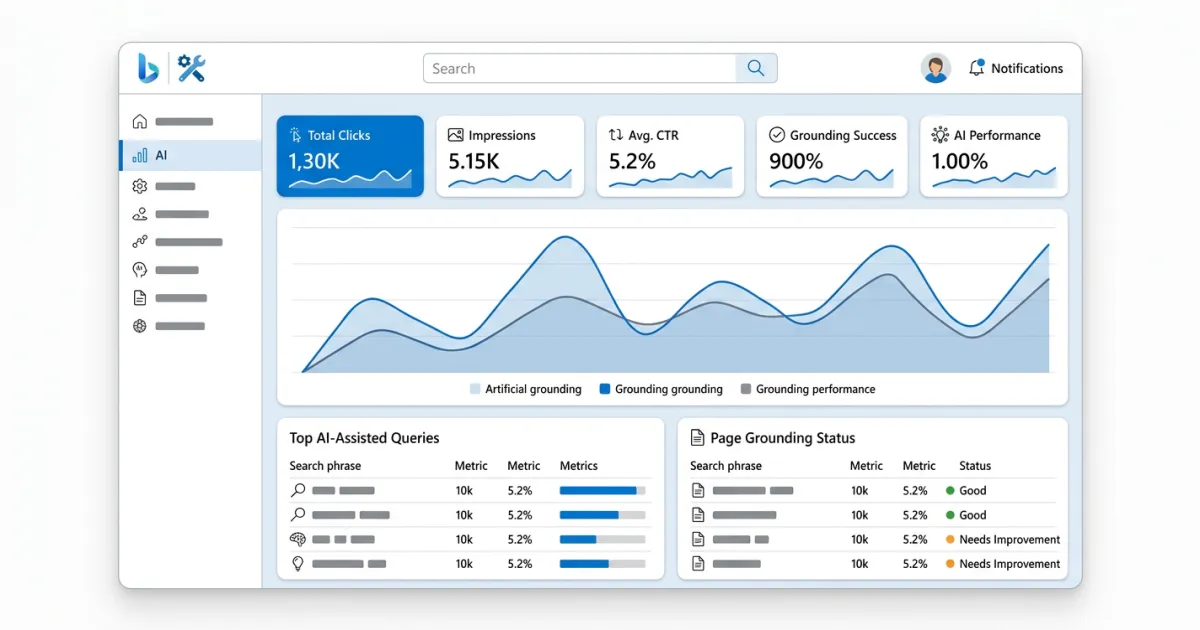This screenshot has width=1200, height=630.
Task: Click the last Needs Improvement status
Action: pyautogui.click(x=1003, y=564)
